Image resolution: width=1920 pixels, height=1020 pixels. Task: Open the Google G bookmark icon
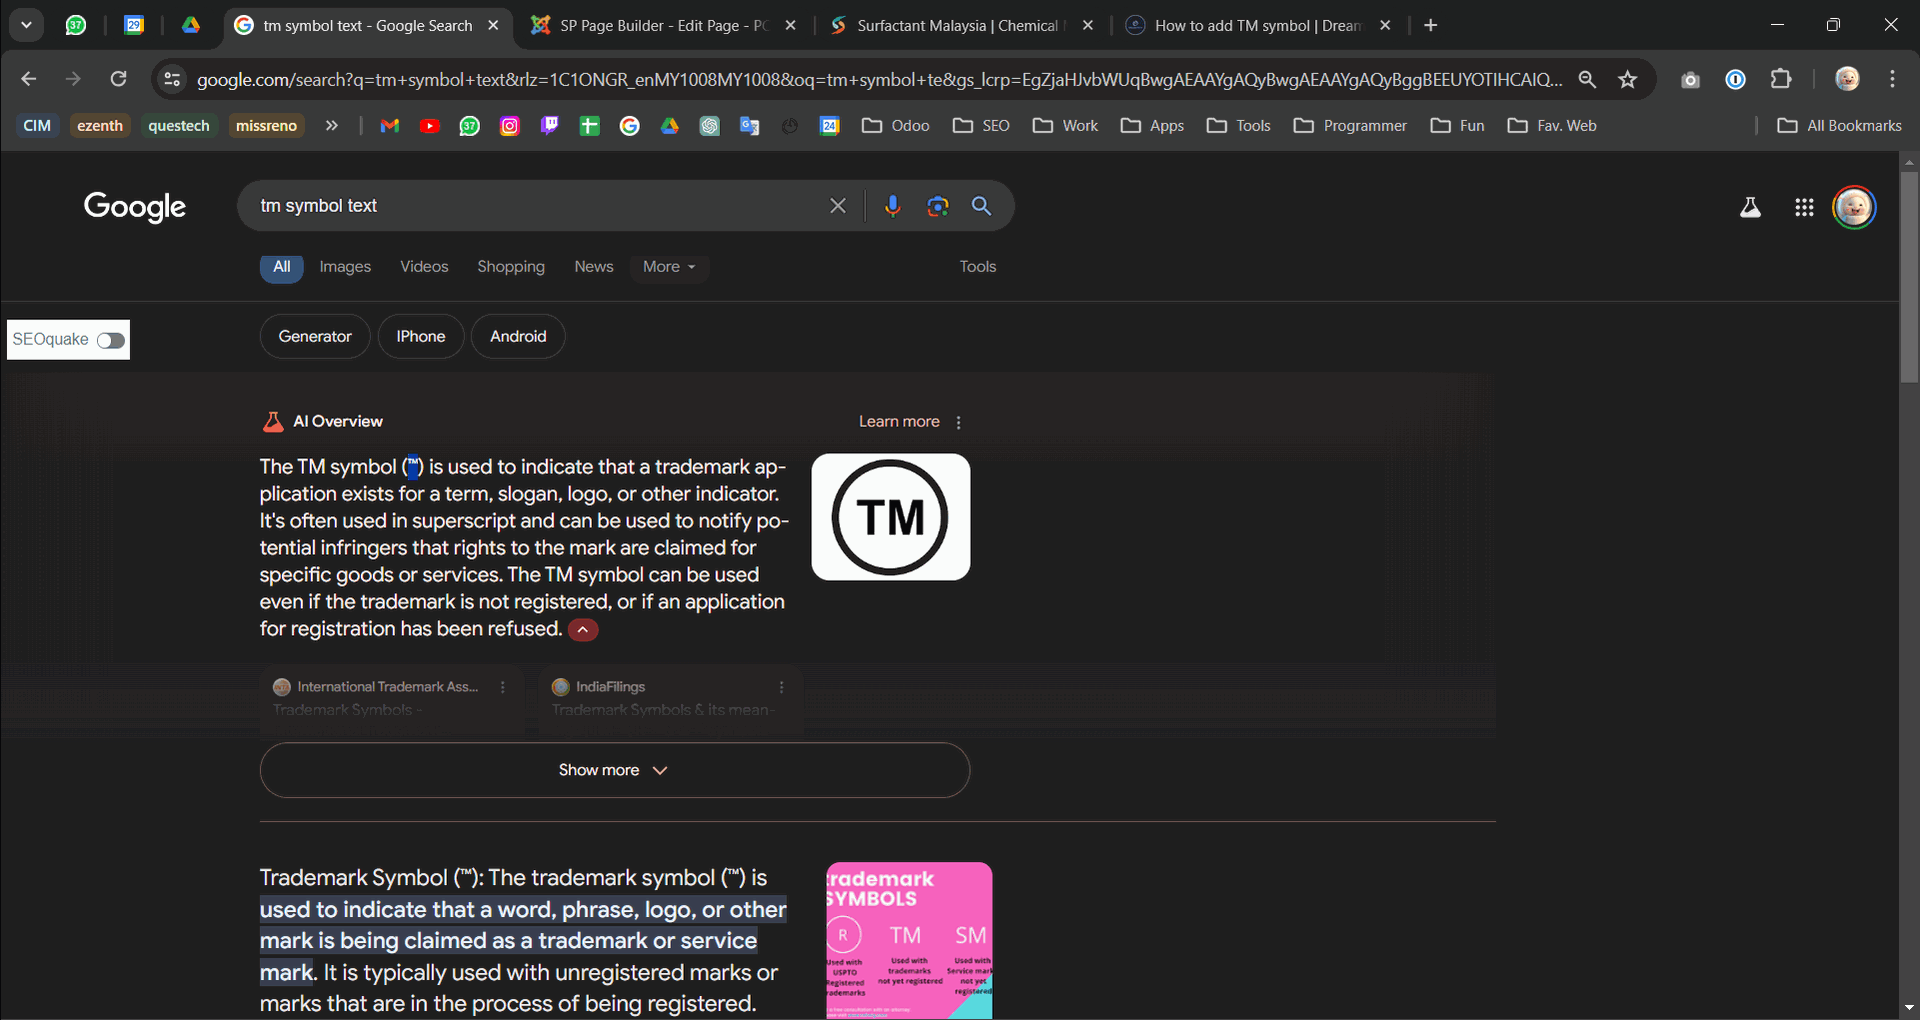pyautogui.click(x=630, y=125)
